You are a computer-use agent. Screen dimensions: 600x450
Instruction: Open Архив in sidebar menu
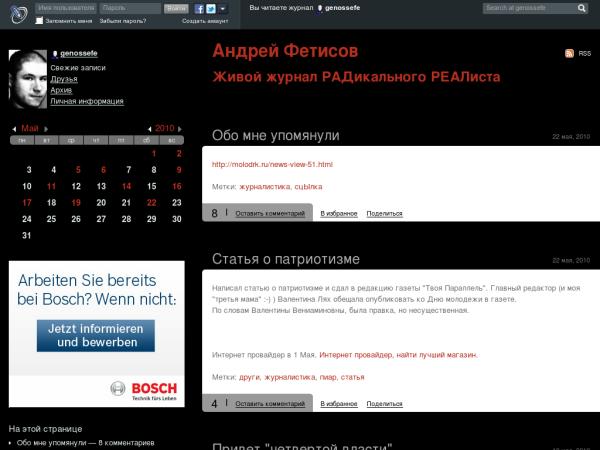click(x=61, y=90)
